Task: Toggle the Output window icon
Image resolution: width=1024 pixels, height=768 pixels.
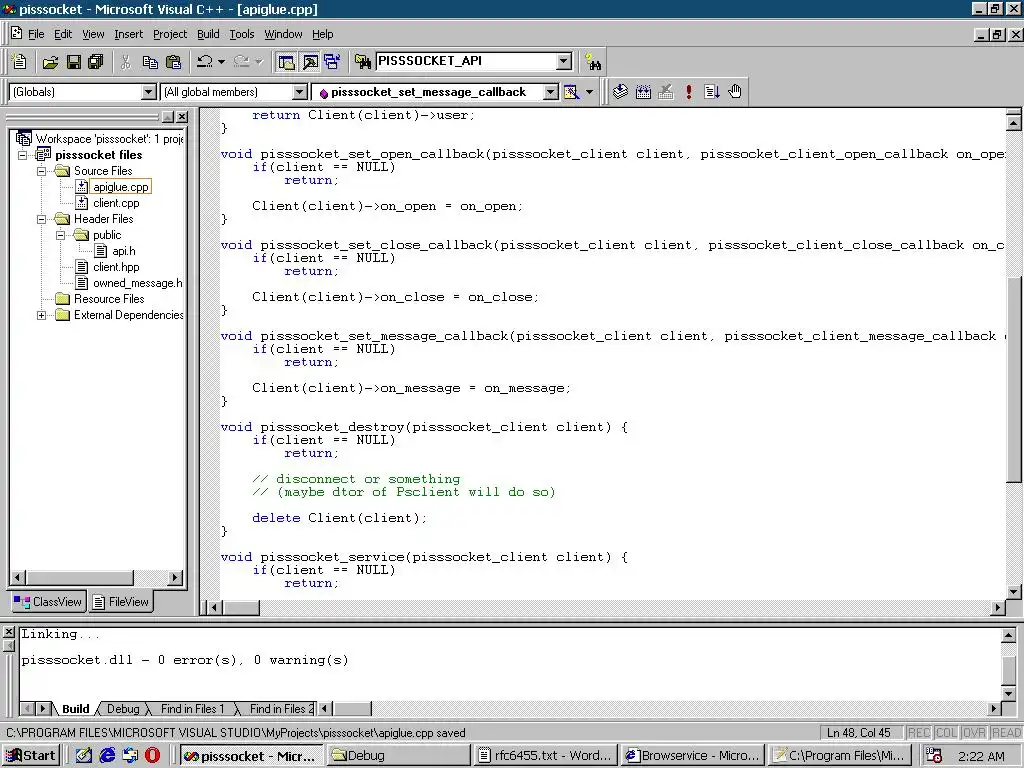Action: click(x=310, y=62)
